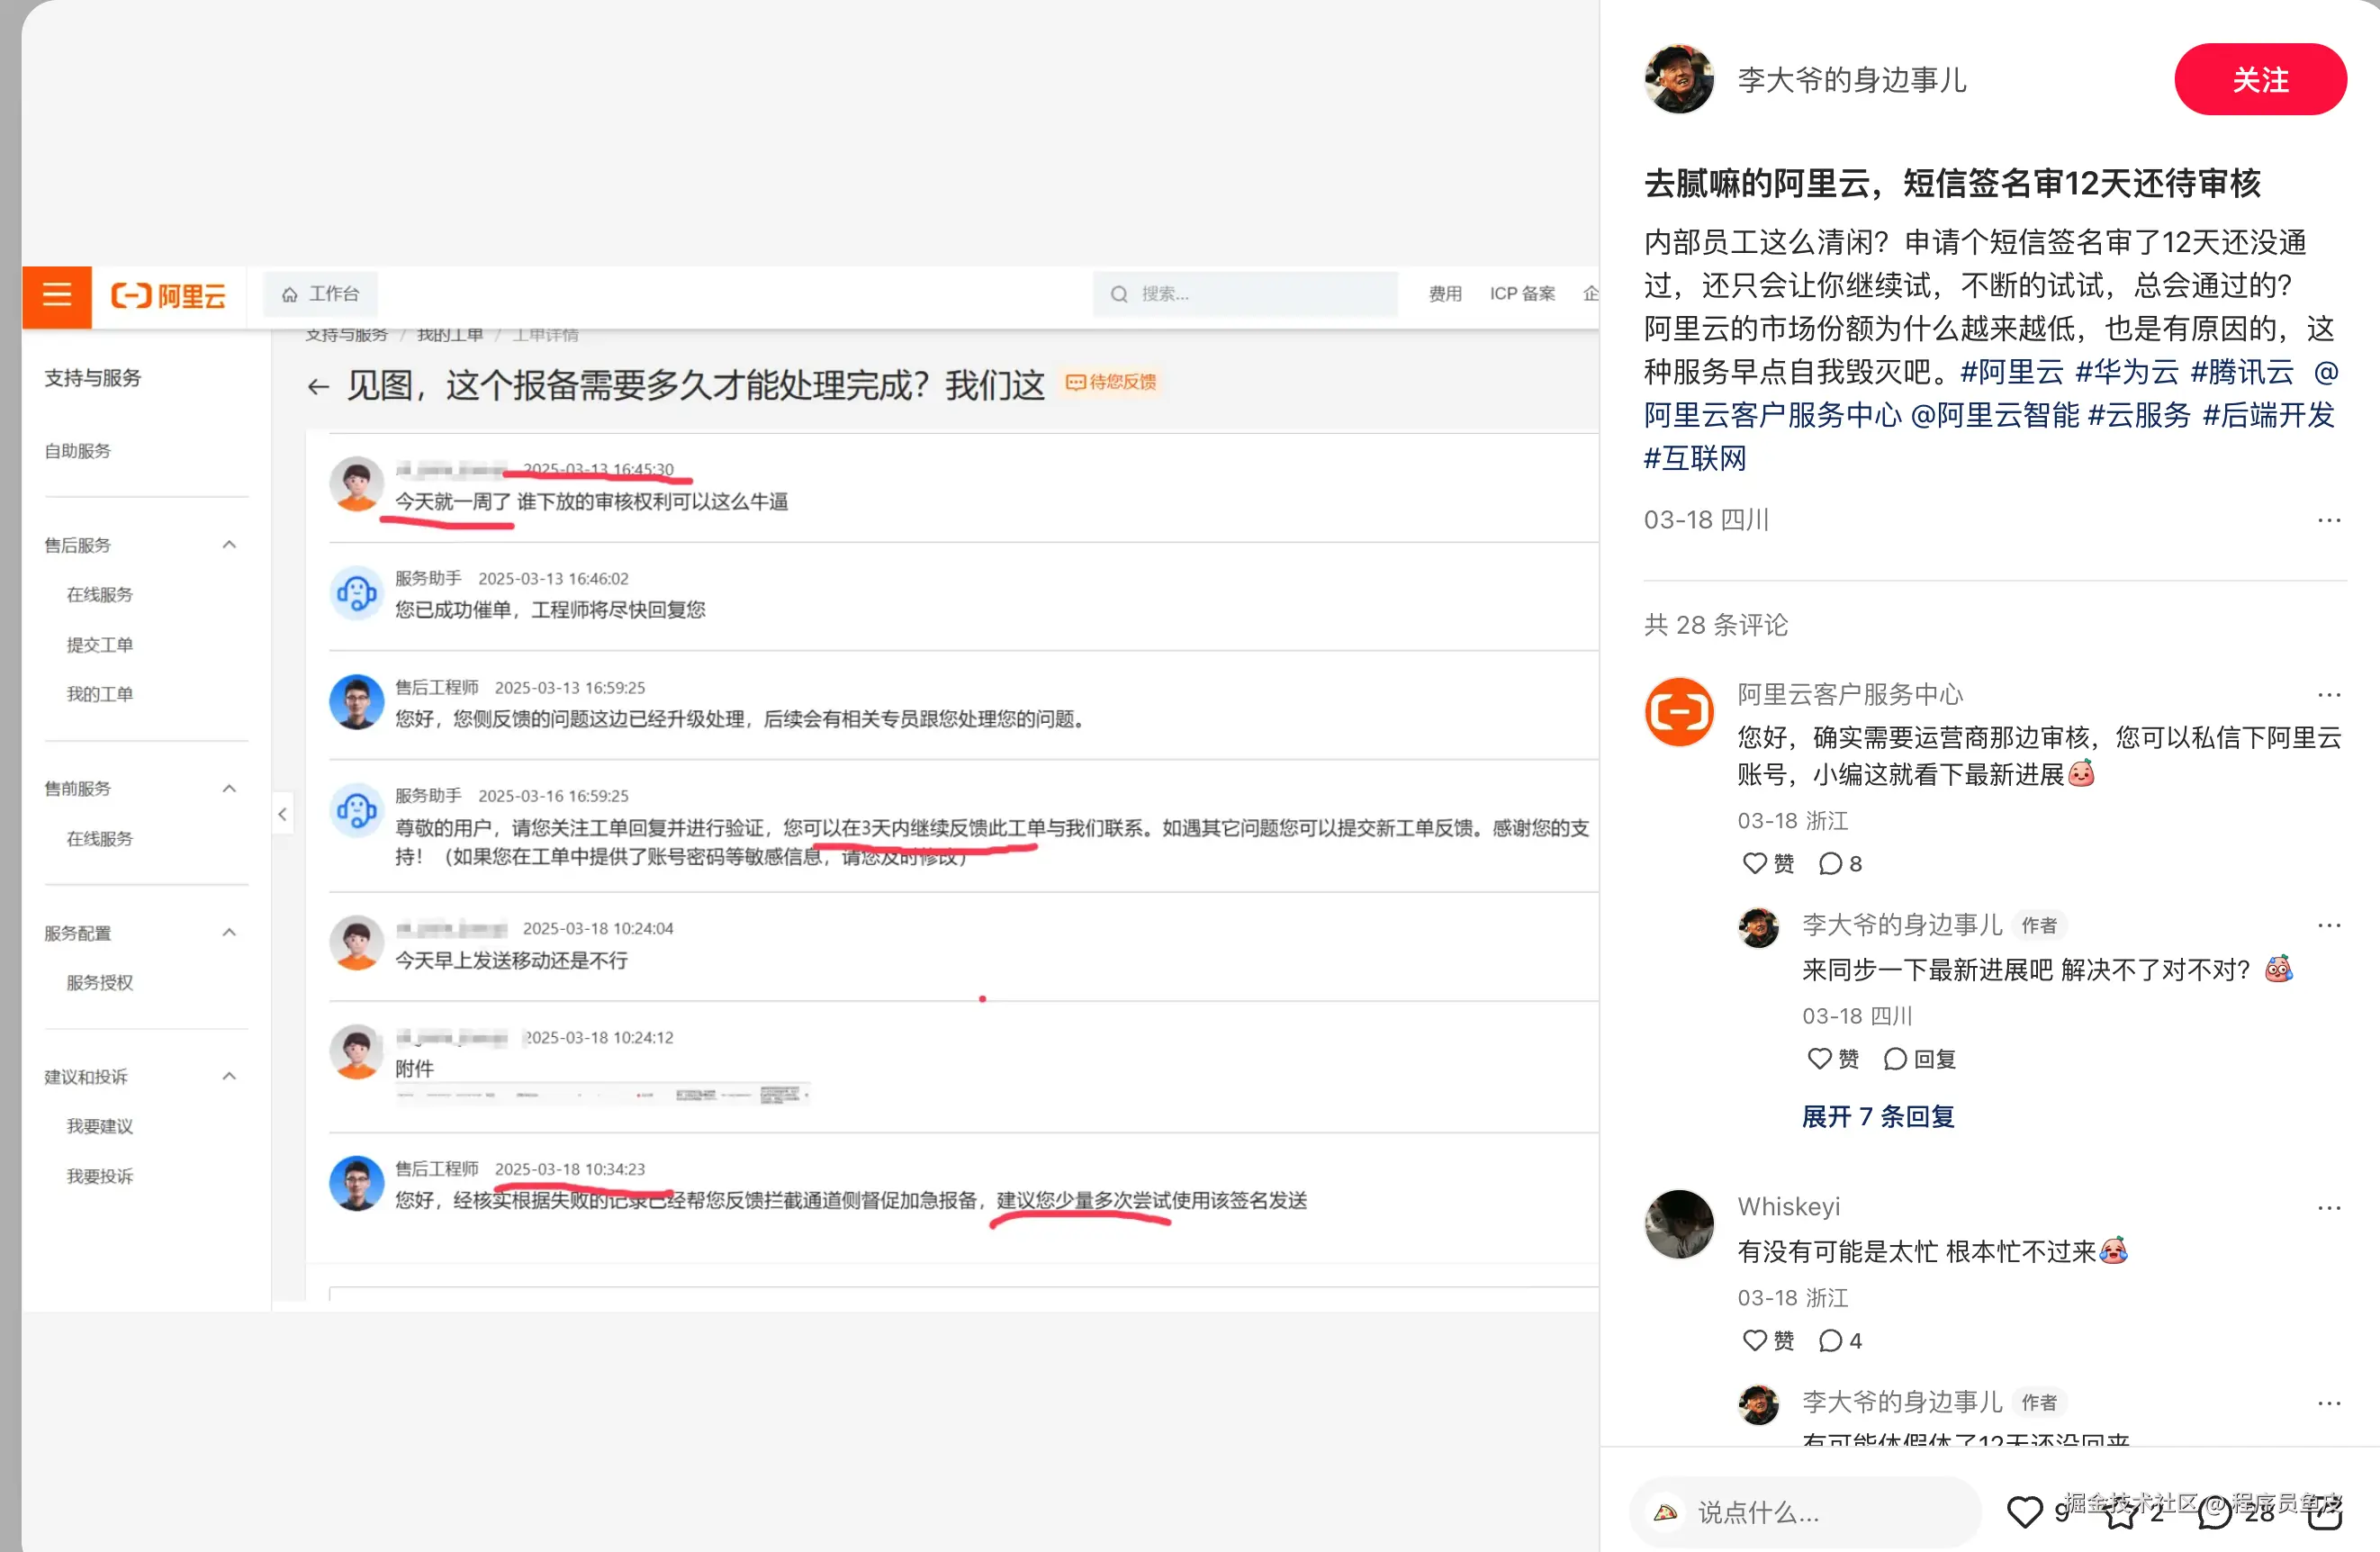2380x1552 pixels.
Task: Open the more options dots beside post date
Action: click(x=2329, y=520)
